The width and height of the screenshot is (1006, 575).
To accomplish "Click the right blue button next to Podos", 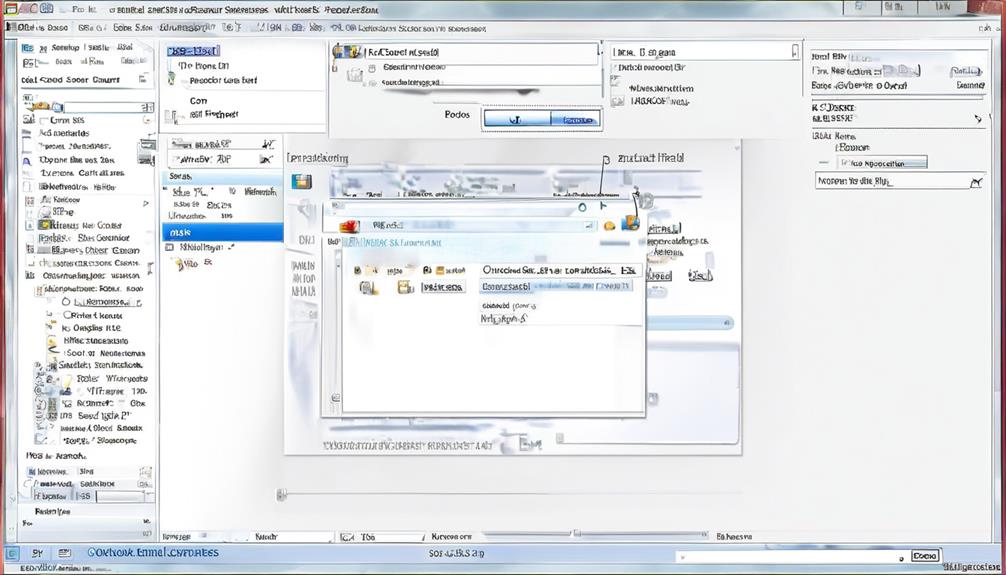I will point(575,119).
